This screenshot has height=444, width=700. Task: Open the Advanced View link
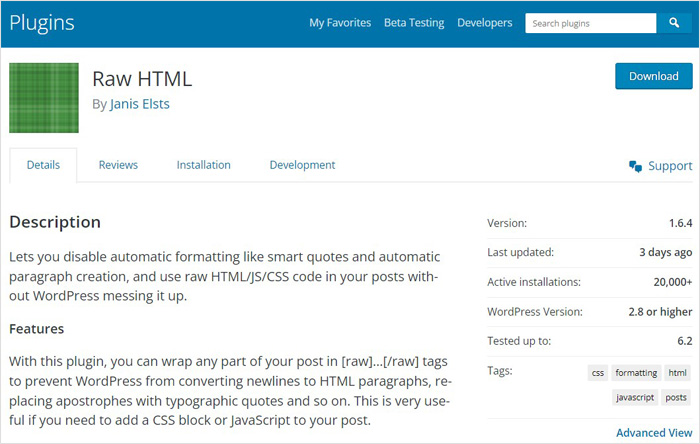pos(654,433)
